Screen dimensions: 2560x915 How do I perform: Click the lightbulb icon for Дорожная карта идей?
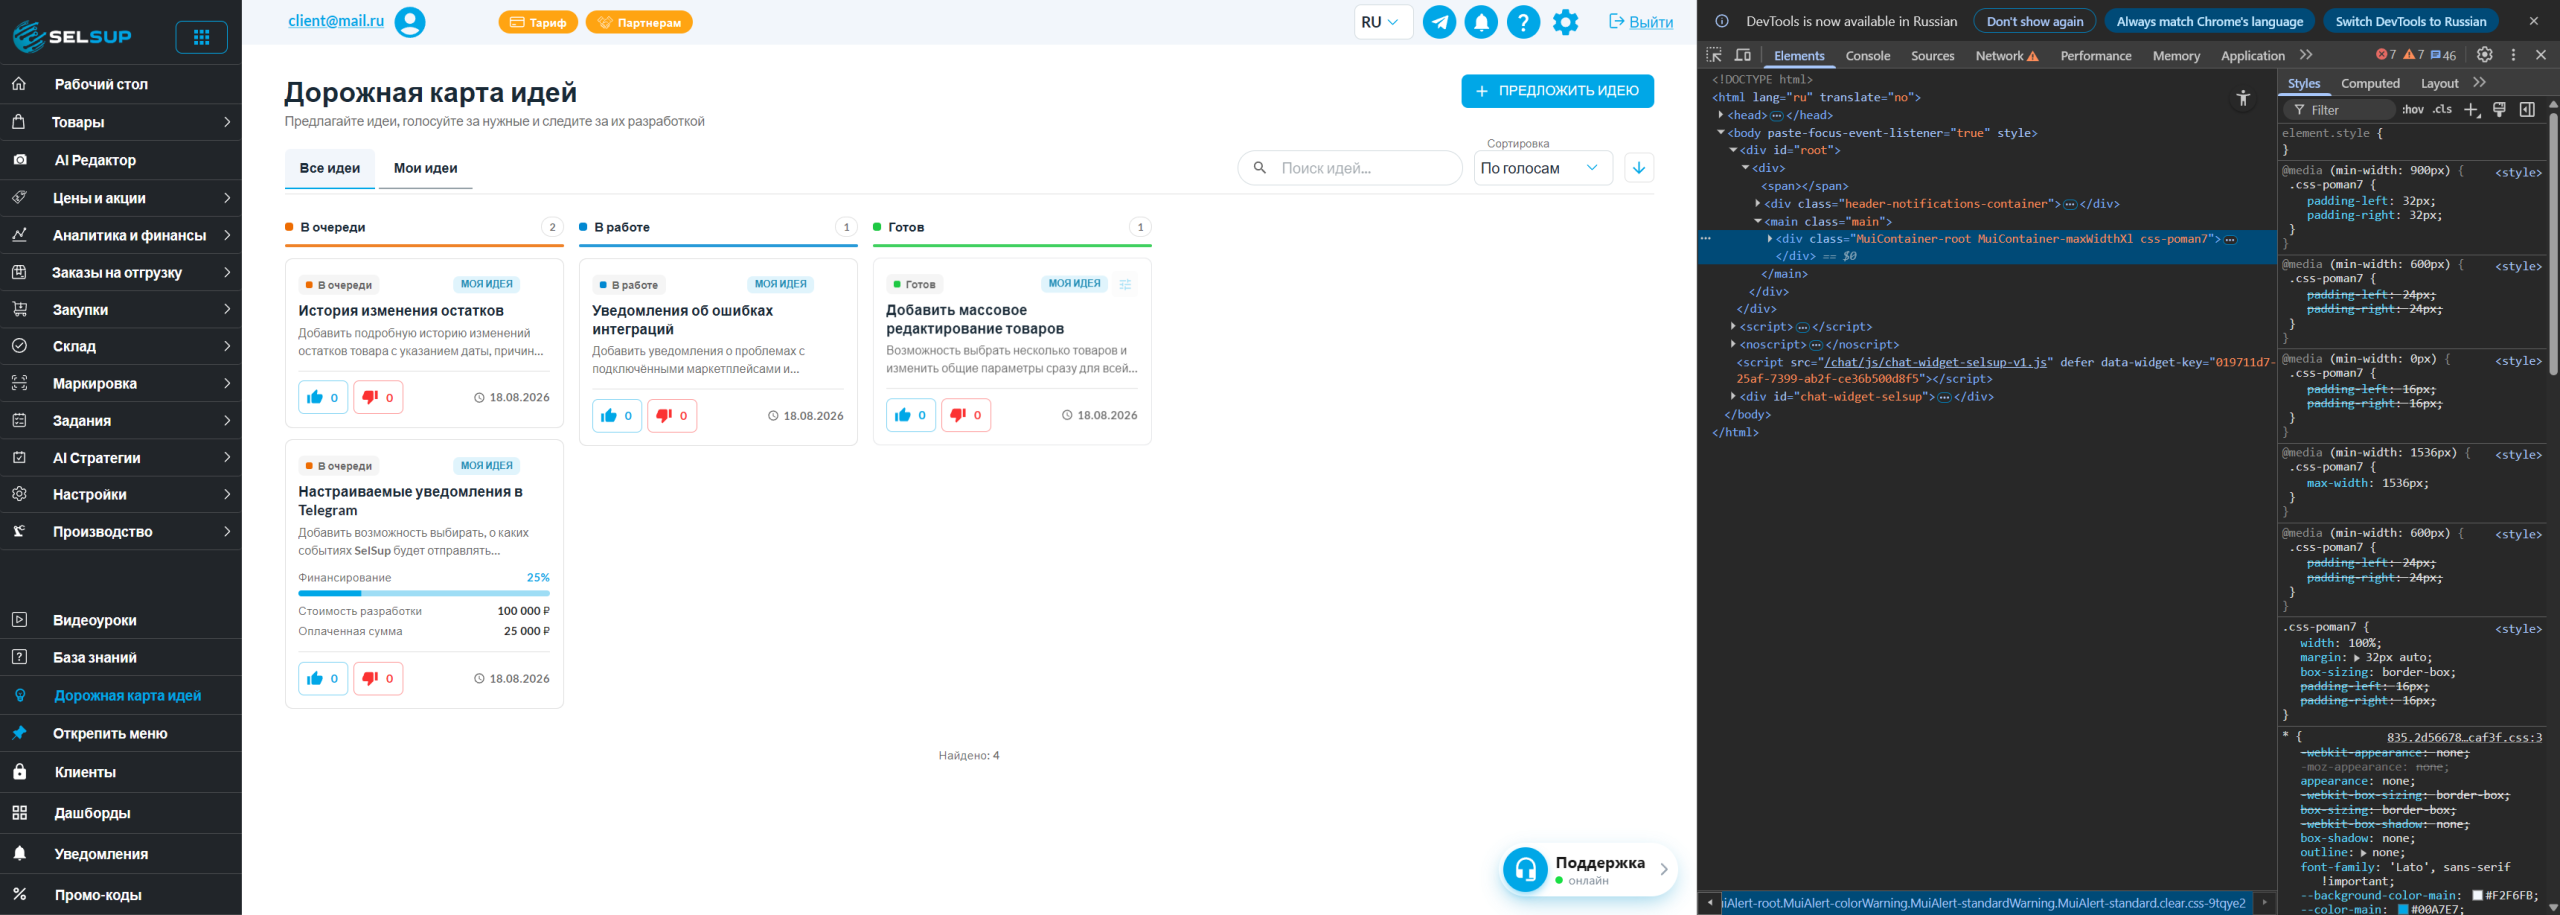point(19,695)
